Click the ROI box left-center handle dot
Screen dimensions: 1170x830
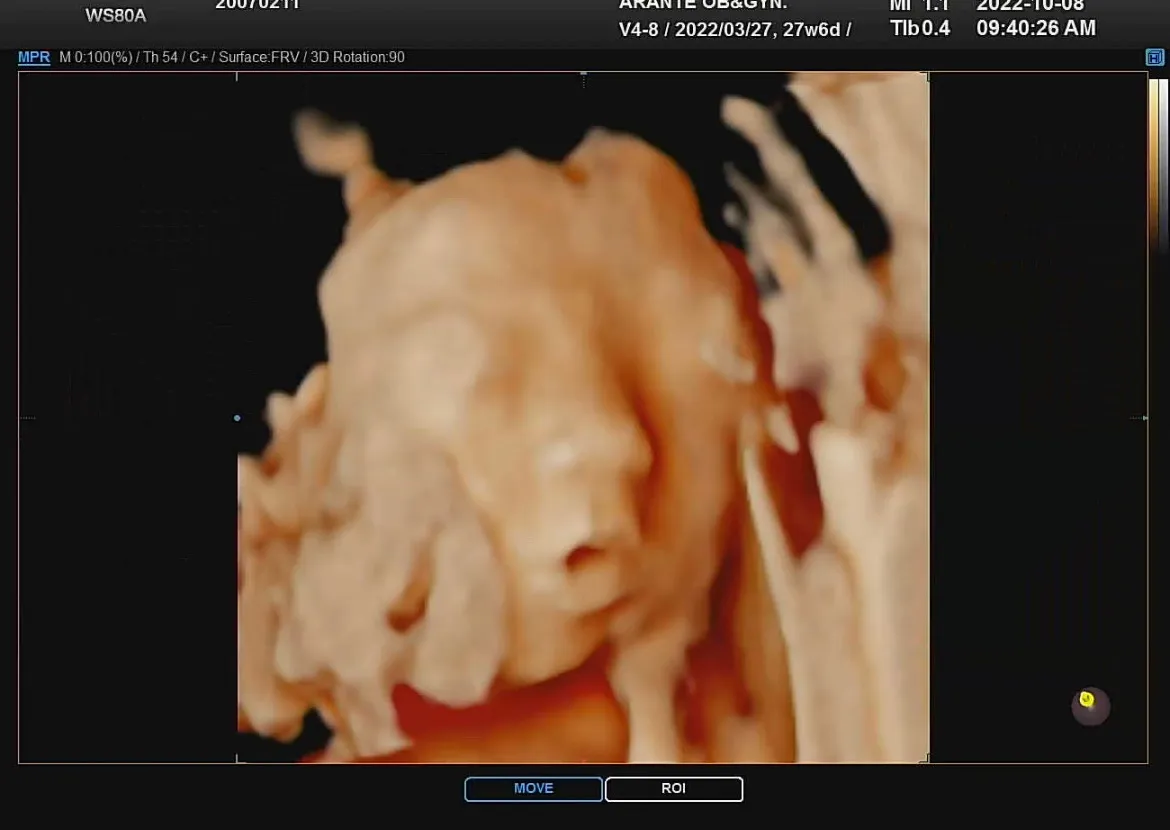point(237,418)
